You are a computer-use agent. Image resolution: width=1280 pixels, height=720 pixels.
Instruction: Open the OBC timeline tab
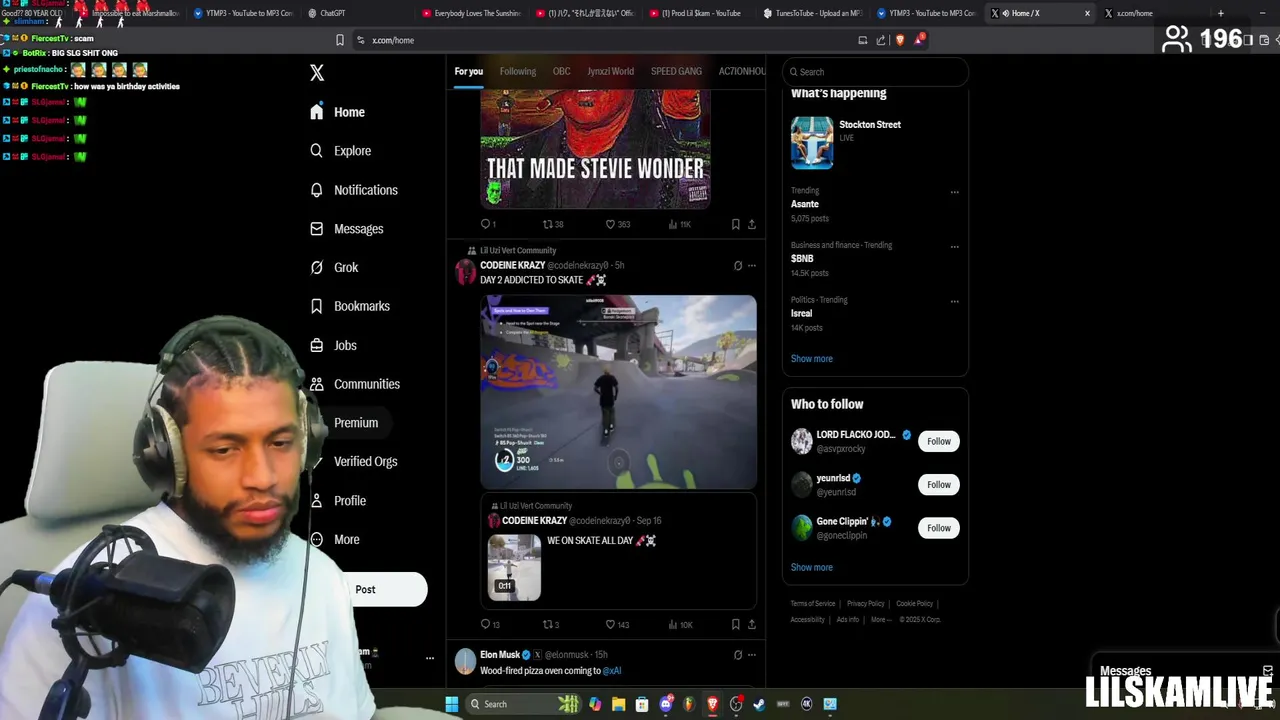tap(562, 71)
